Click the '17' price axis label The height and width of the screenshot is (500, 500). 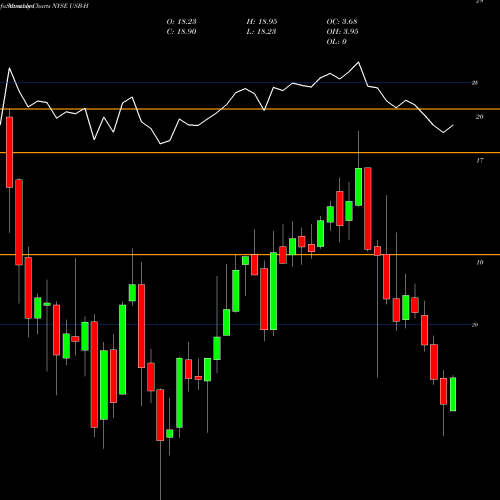479,161
